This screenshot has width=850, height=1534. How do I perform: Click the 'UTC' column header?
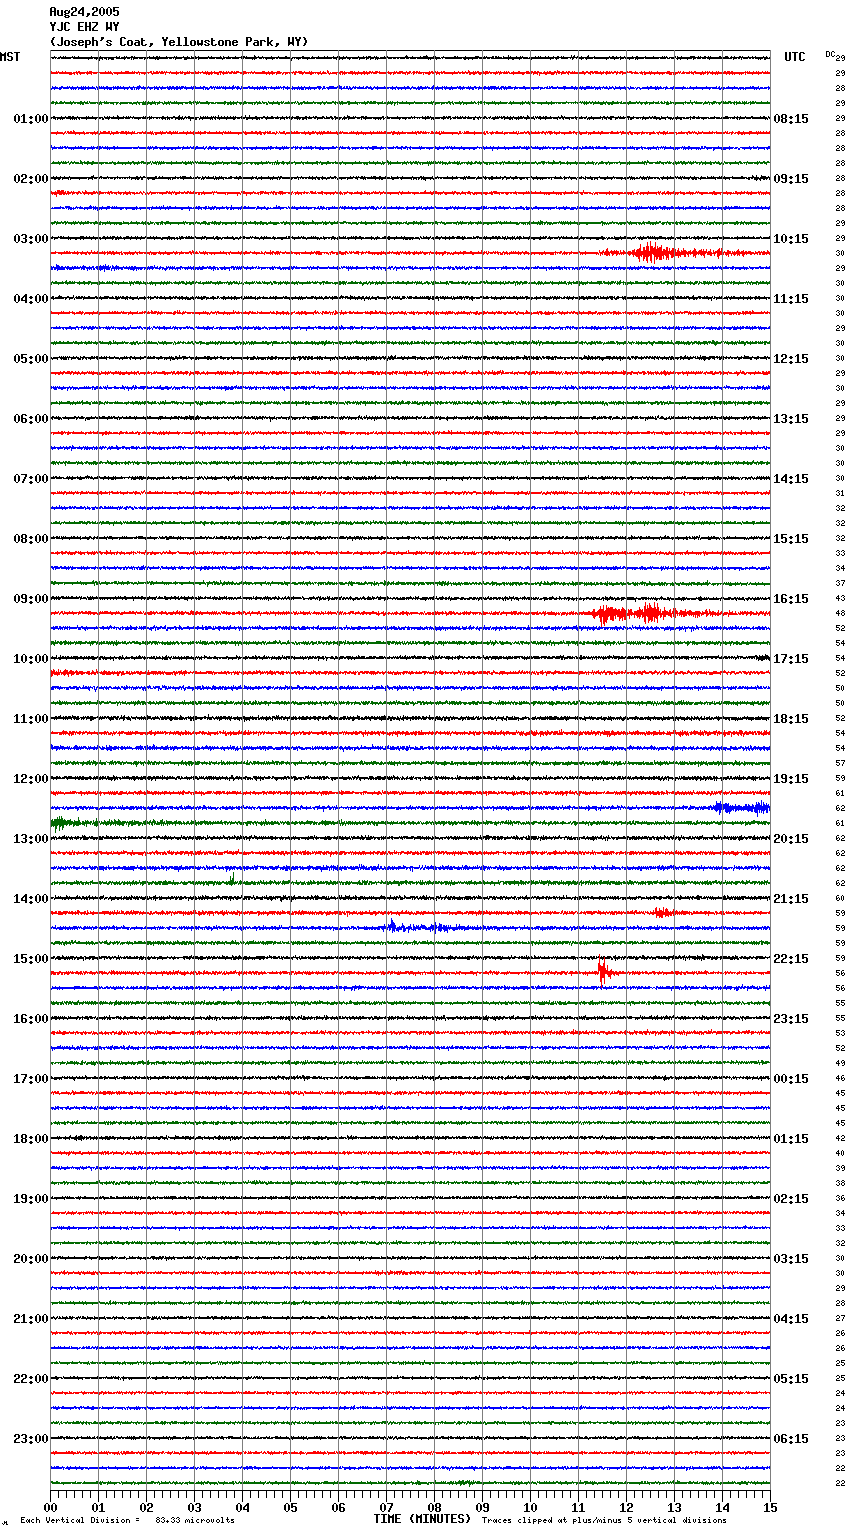(x=795, y=57)
